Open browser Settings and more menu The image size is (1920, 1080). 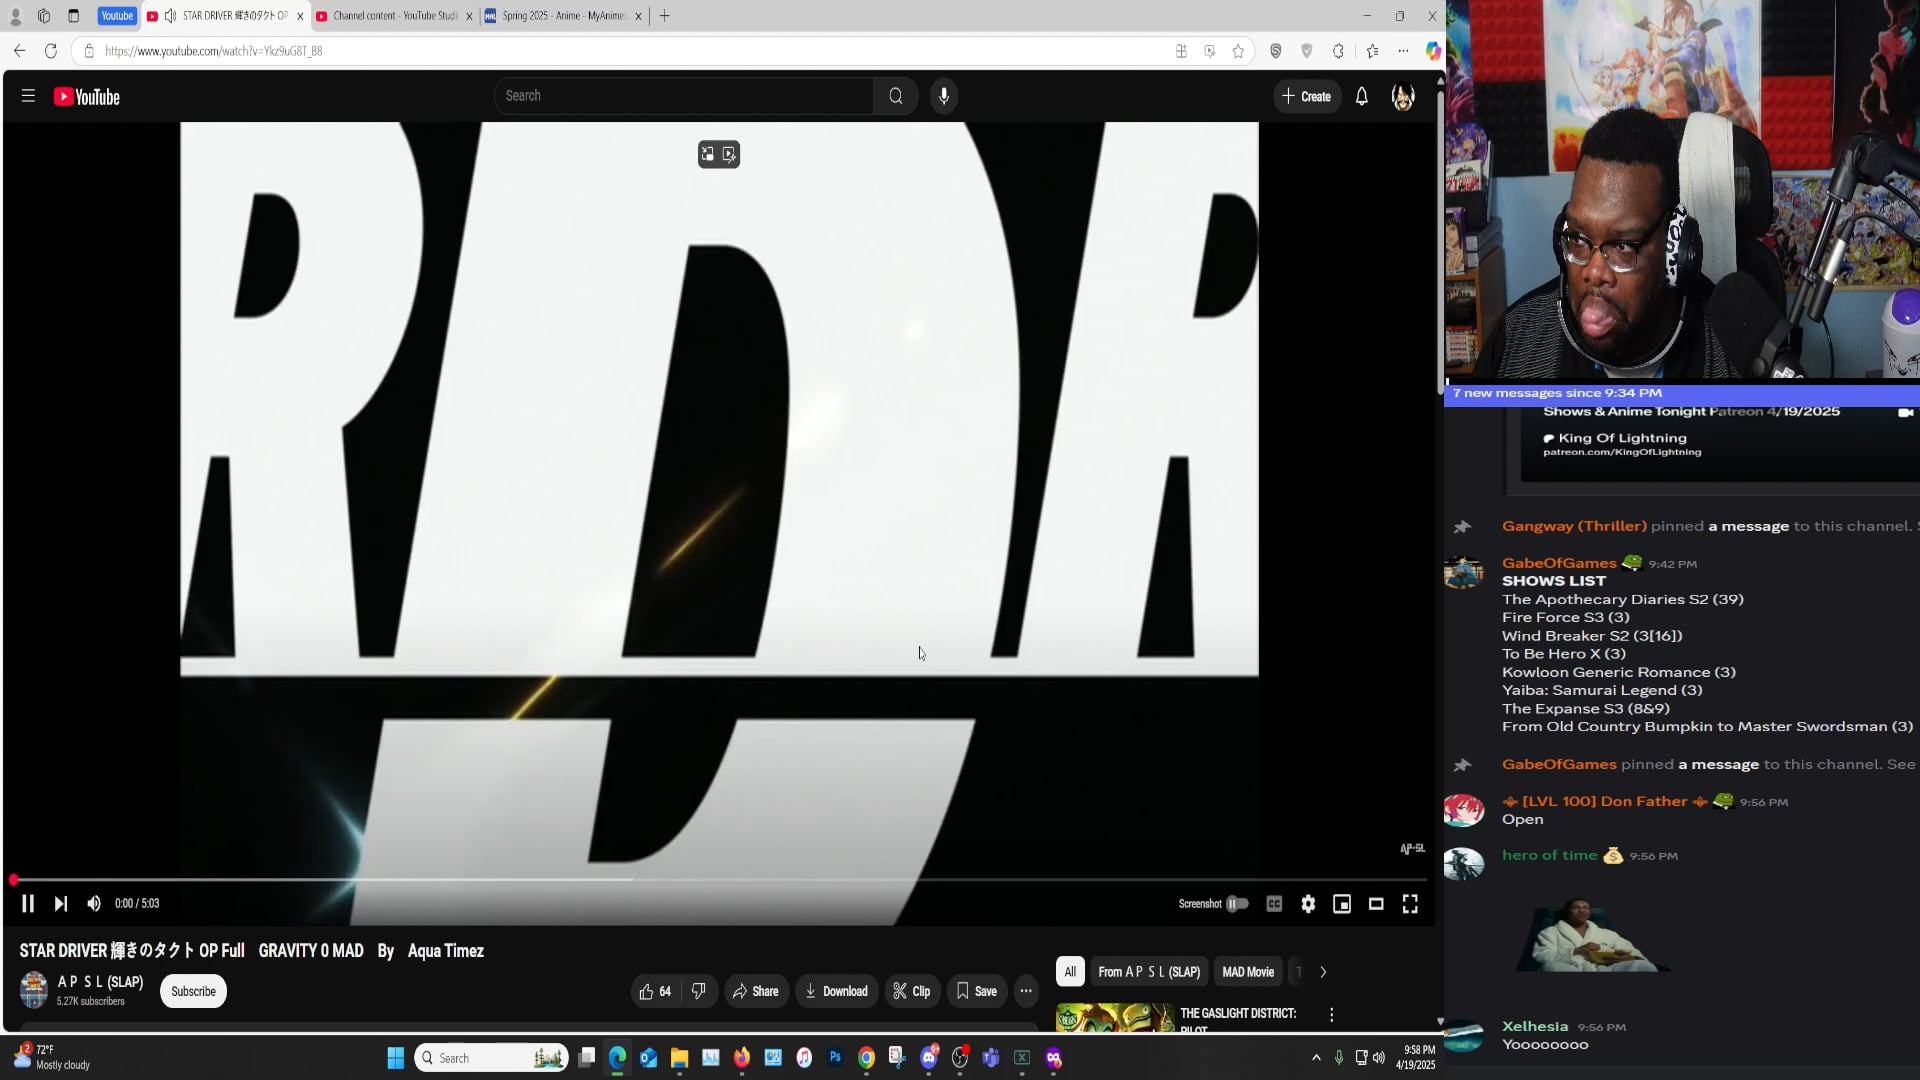(1403, 51)
